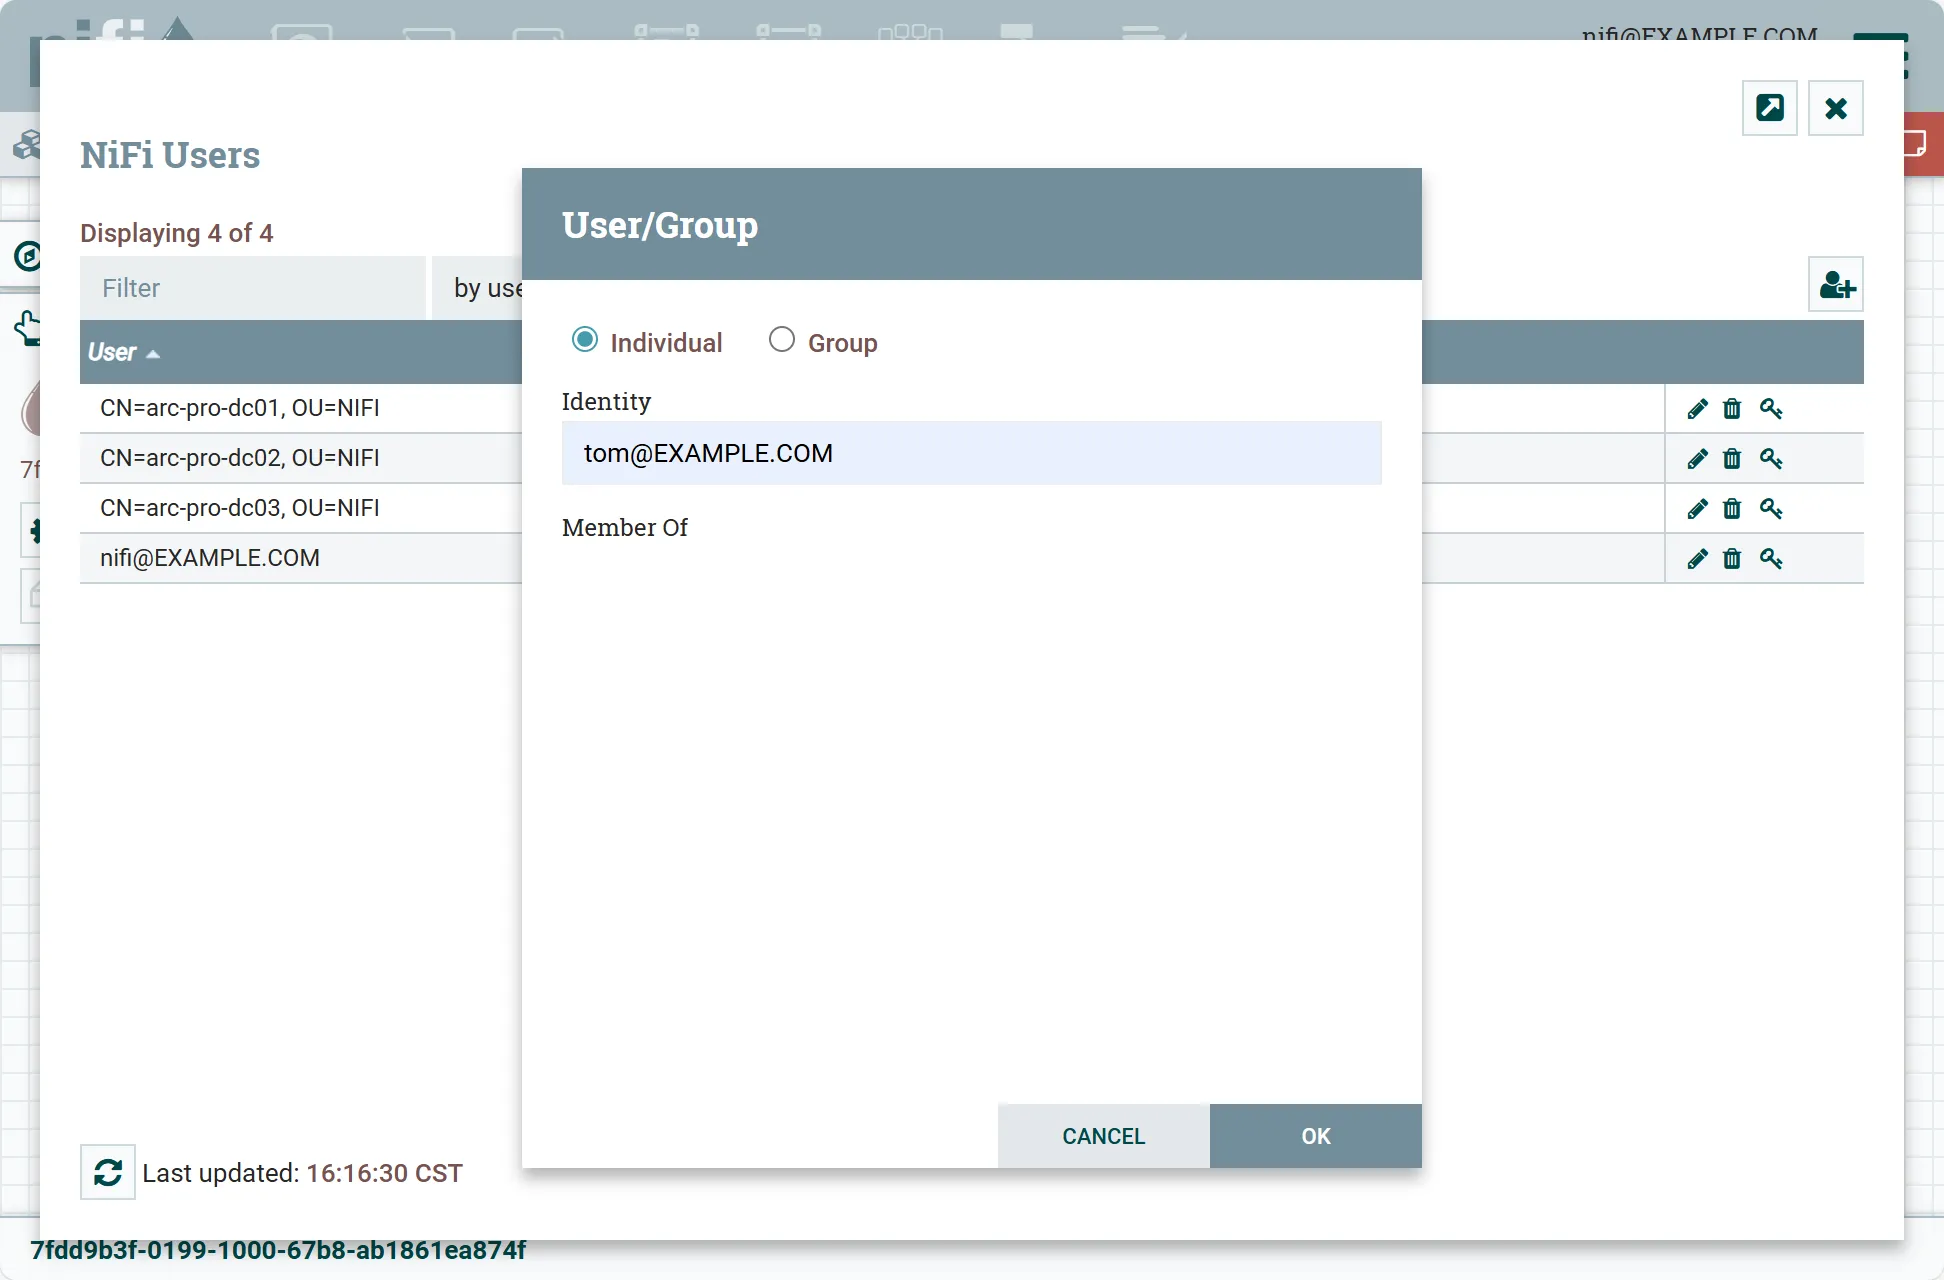Viewport: 1944px width, 1280px height.
Task: Edit user CN=arc-pro-dc01 with pencil icon
Action: [x=1697, y=409]
